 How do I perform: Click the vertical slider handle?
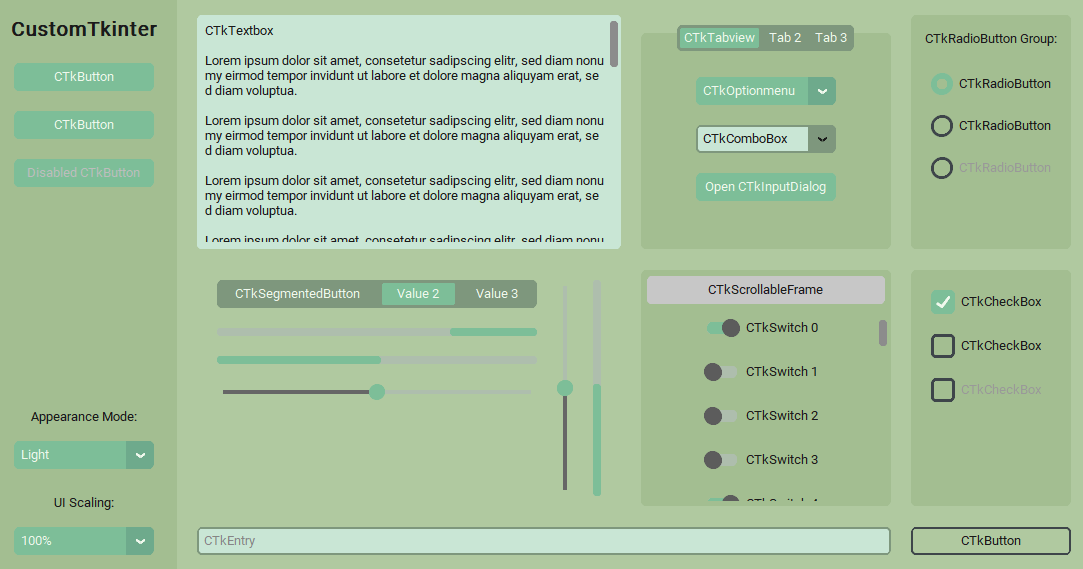click(x=565, y=388)
